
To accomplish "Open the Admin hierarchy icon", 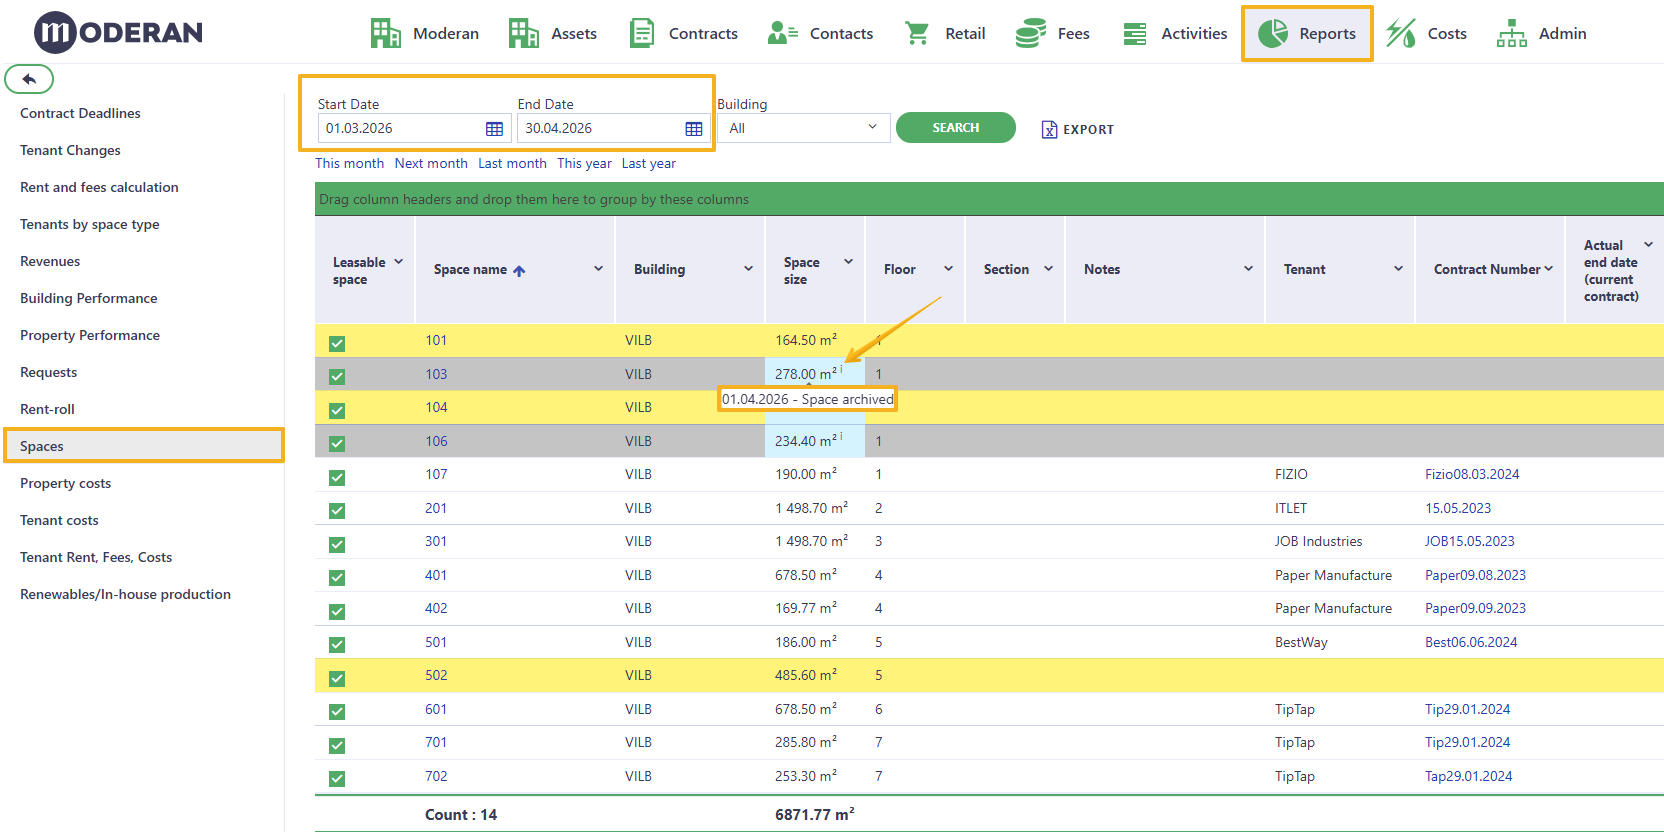I will [1512, 33].
